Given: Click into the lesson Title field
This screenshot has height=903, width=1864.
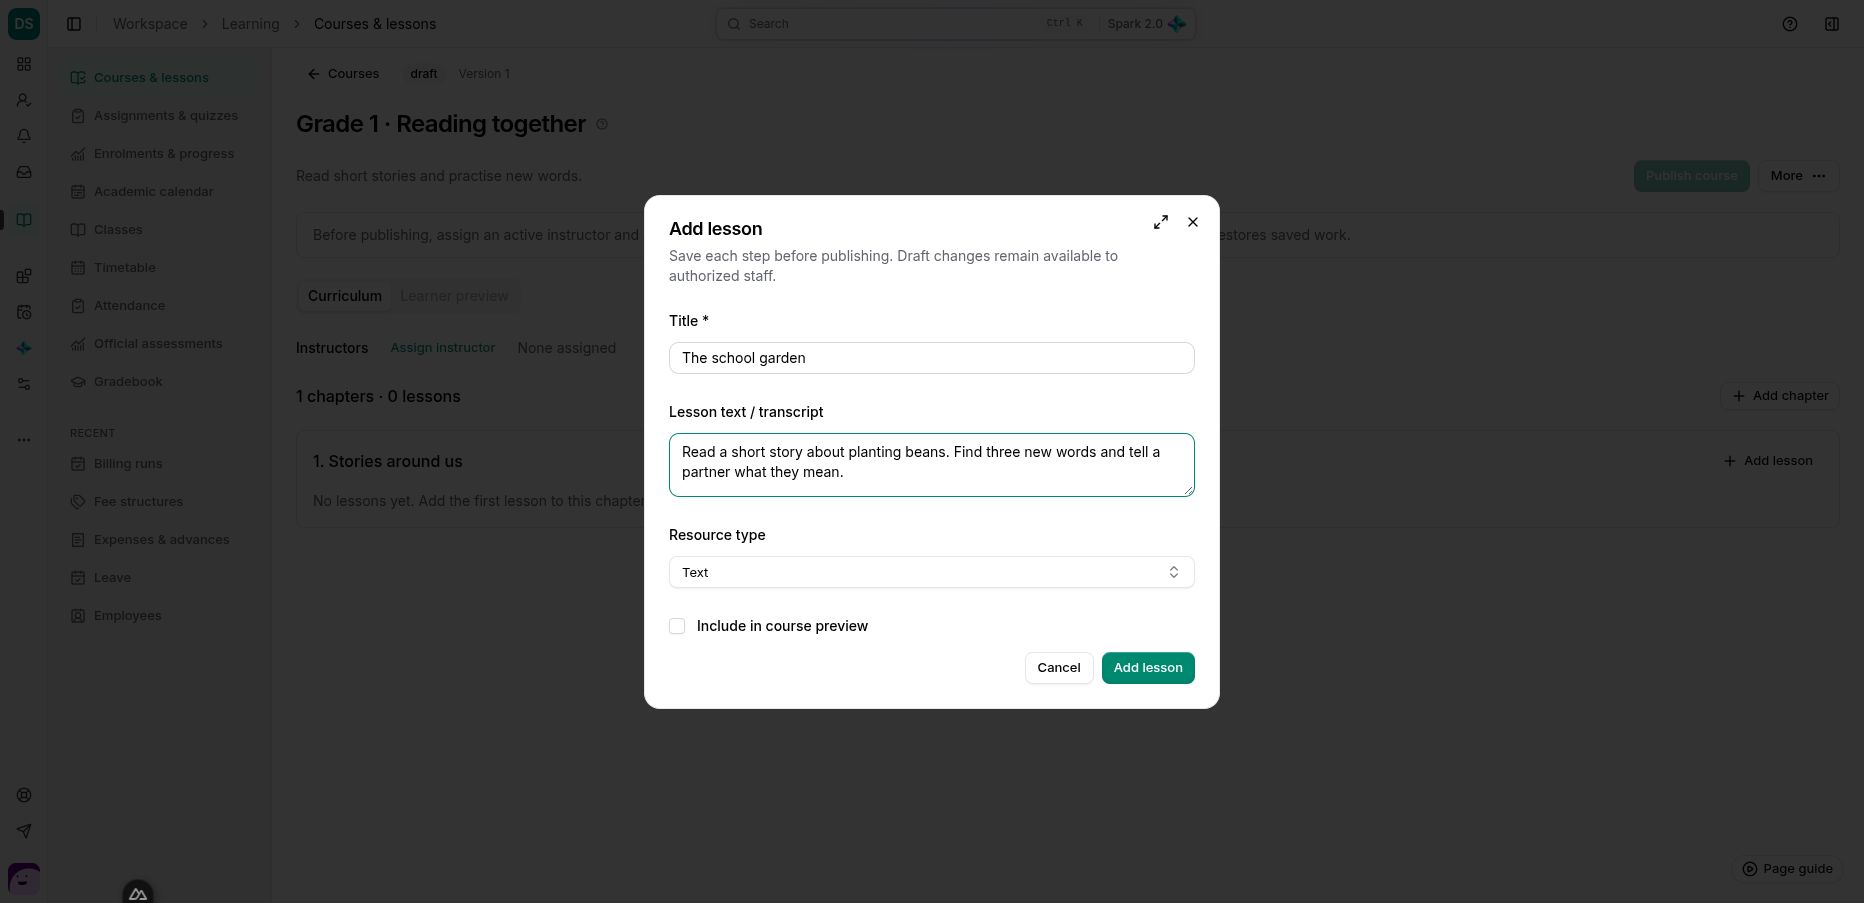Looking at the screenshot, I should click(x=932, y=358).
